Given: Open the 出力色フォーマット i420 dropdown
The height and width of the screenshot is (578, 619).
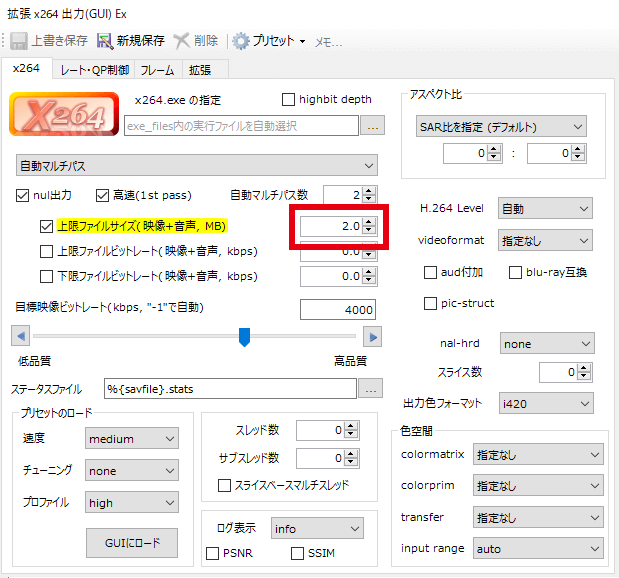Looking at the screenshot, I should 546,403.
